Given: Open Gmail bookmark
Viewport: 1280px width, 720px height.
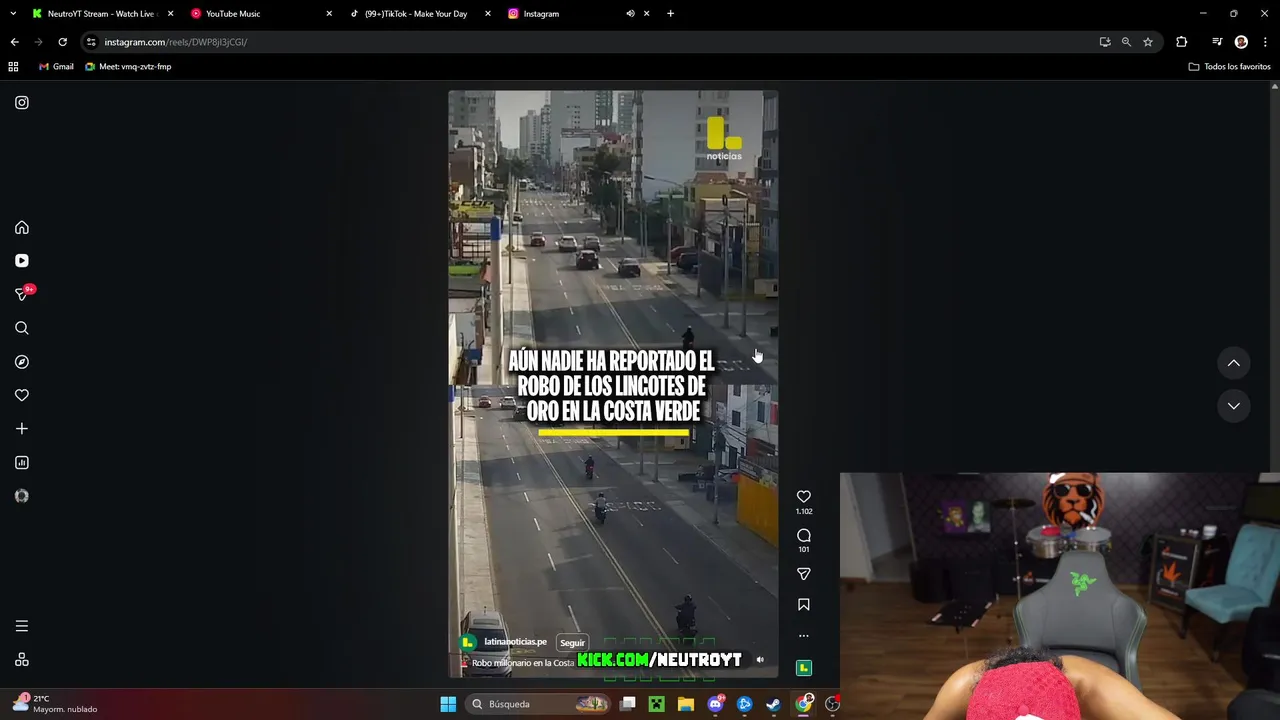Looking at the screenshot, I should [x=56, y=67].
